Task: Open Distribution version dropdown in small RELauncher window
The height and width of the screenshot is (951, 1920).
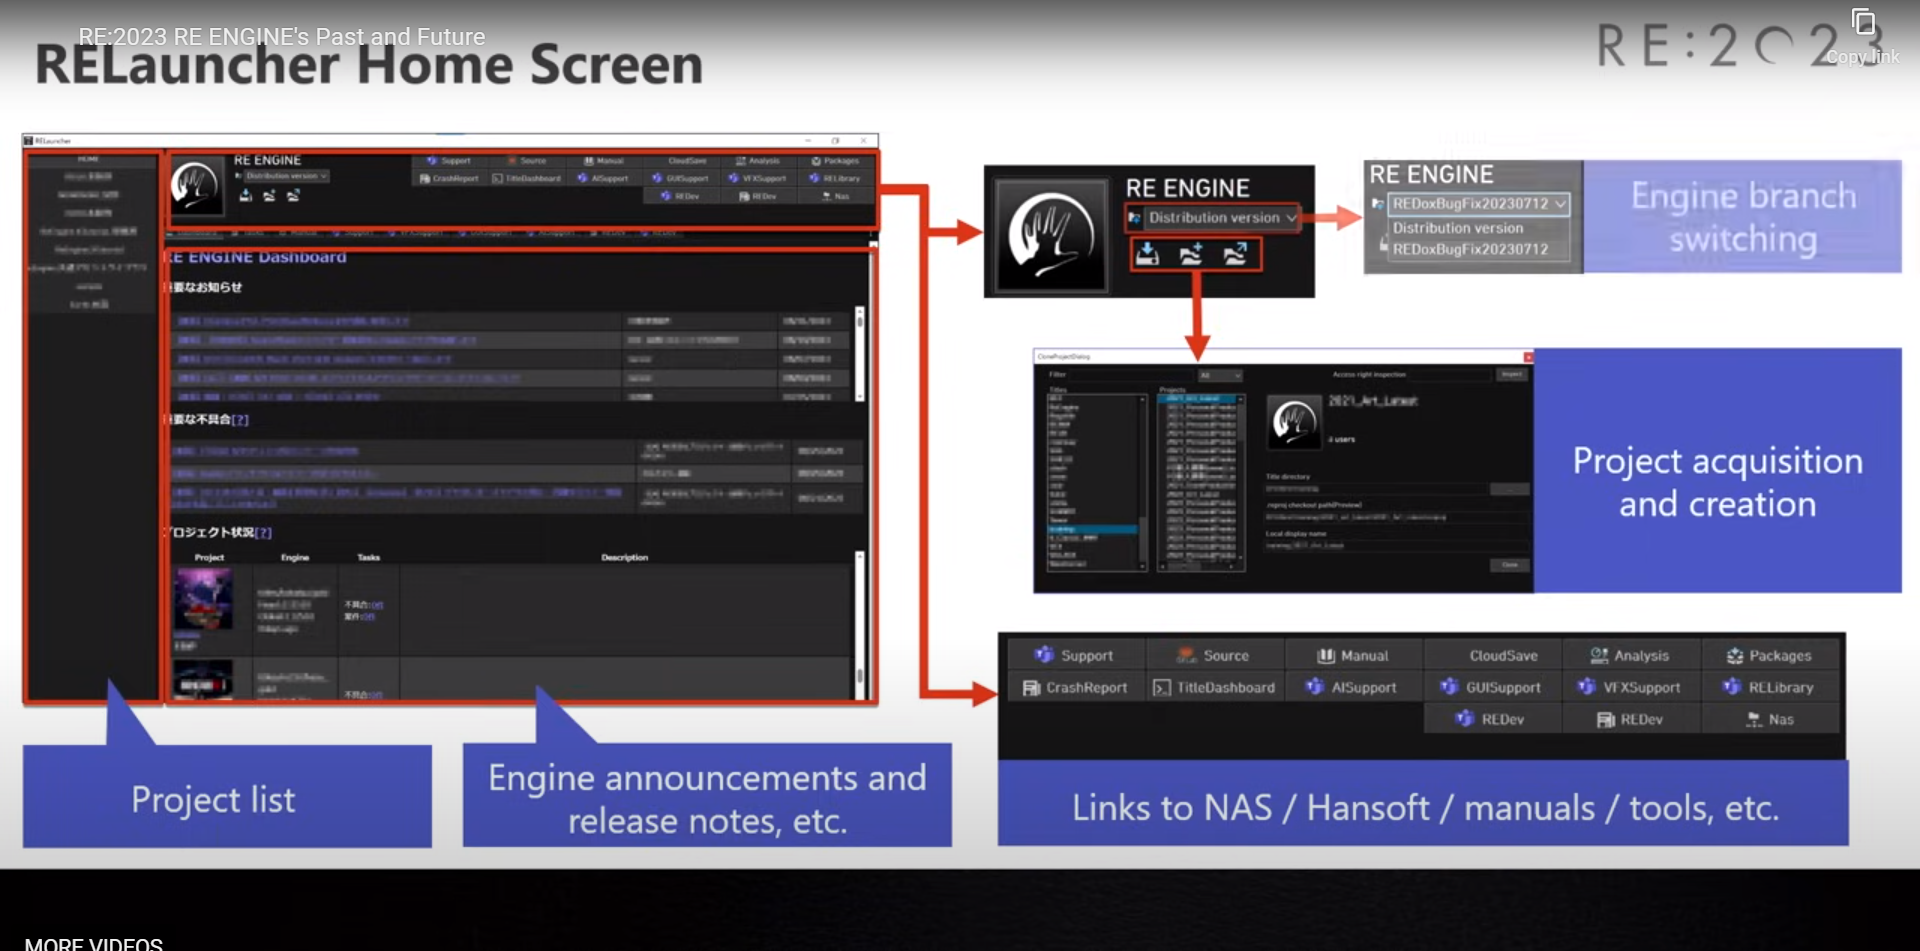Action: [285, 176]
